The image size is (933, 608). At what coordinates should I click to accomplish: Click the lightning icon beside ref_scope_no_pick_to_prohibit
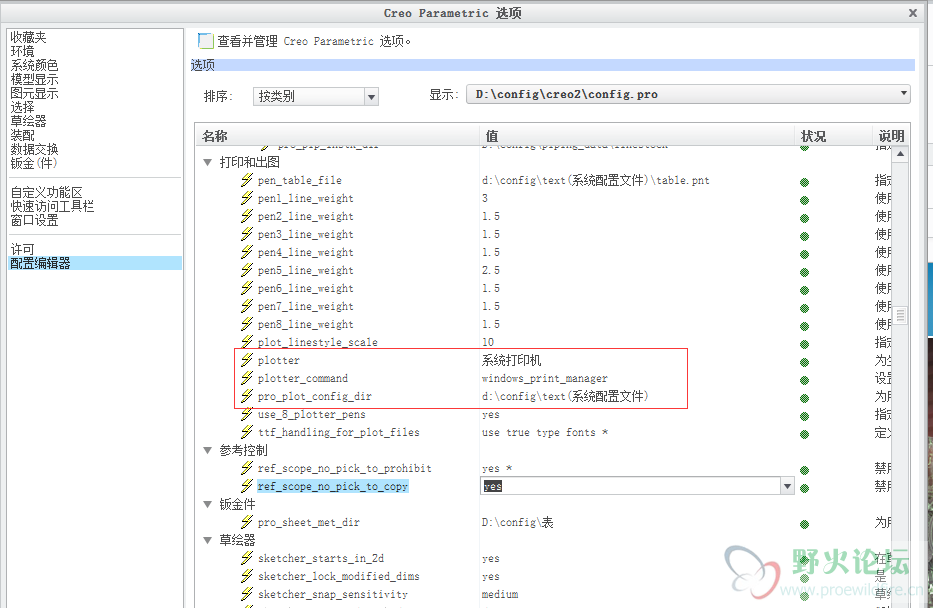(247, 468)
